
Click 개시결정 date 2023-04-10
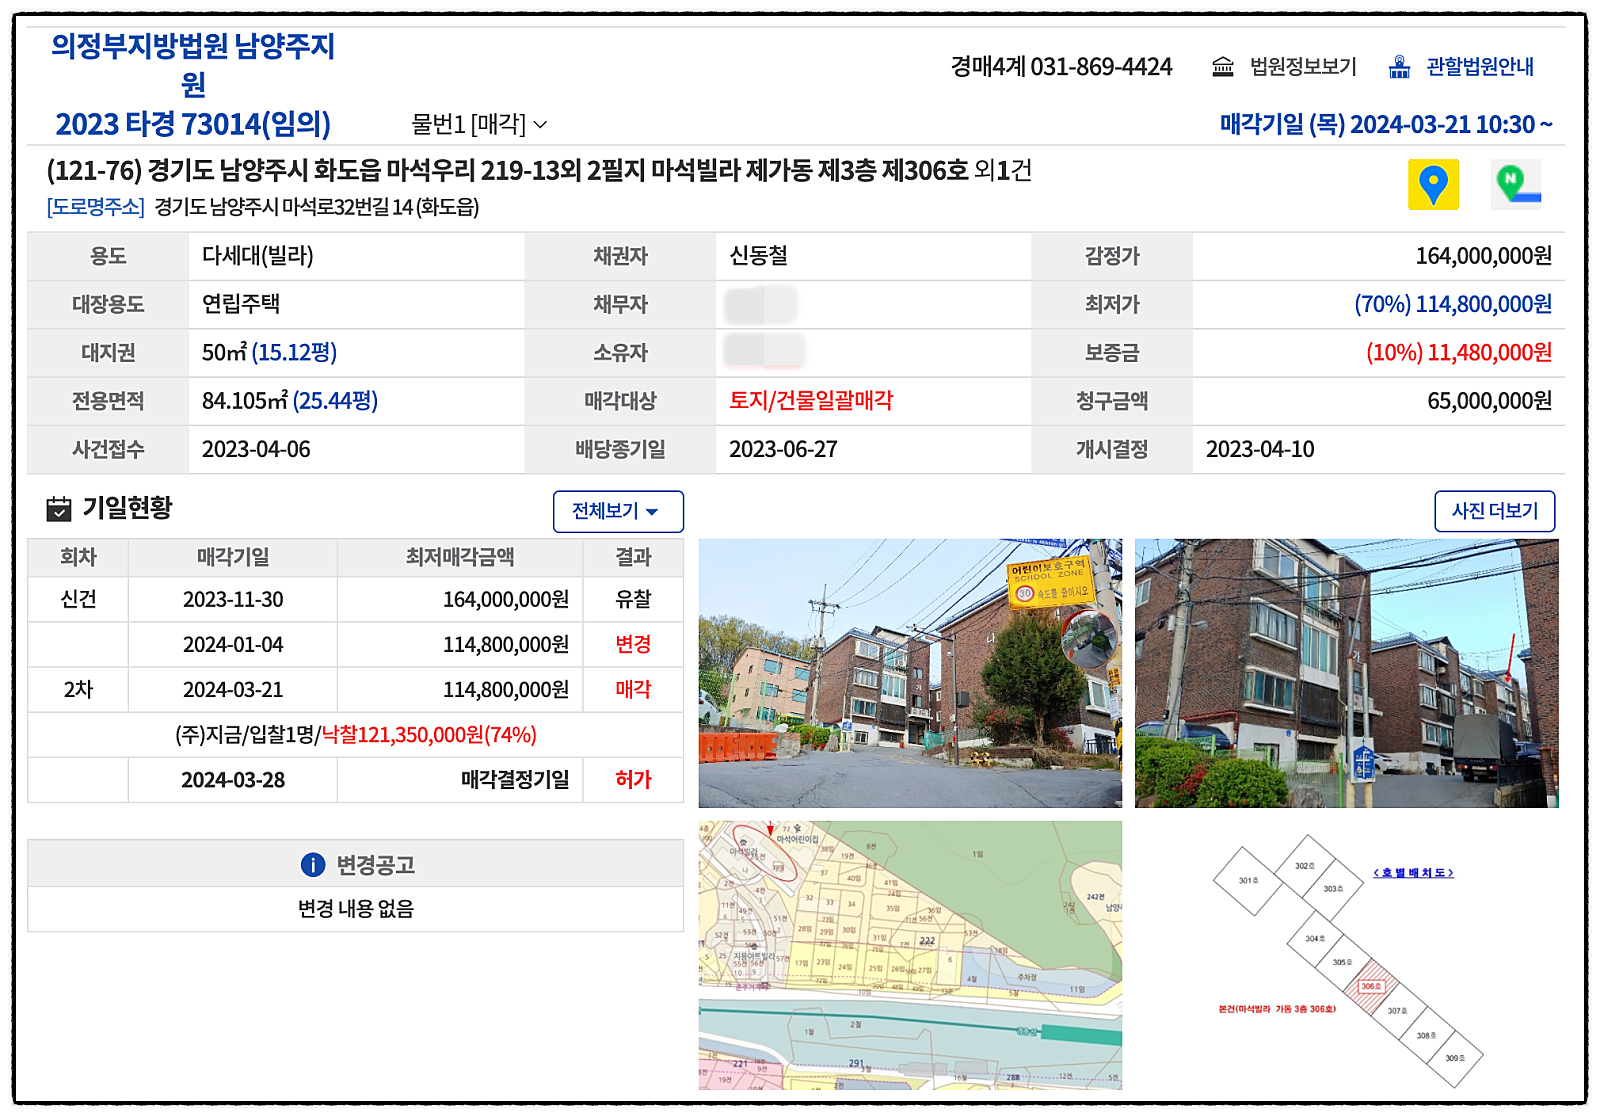coord(1260,450)
